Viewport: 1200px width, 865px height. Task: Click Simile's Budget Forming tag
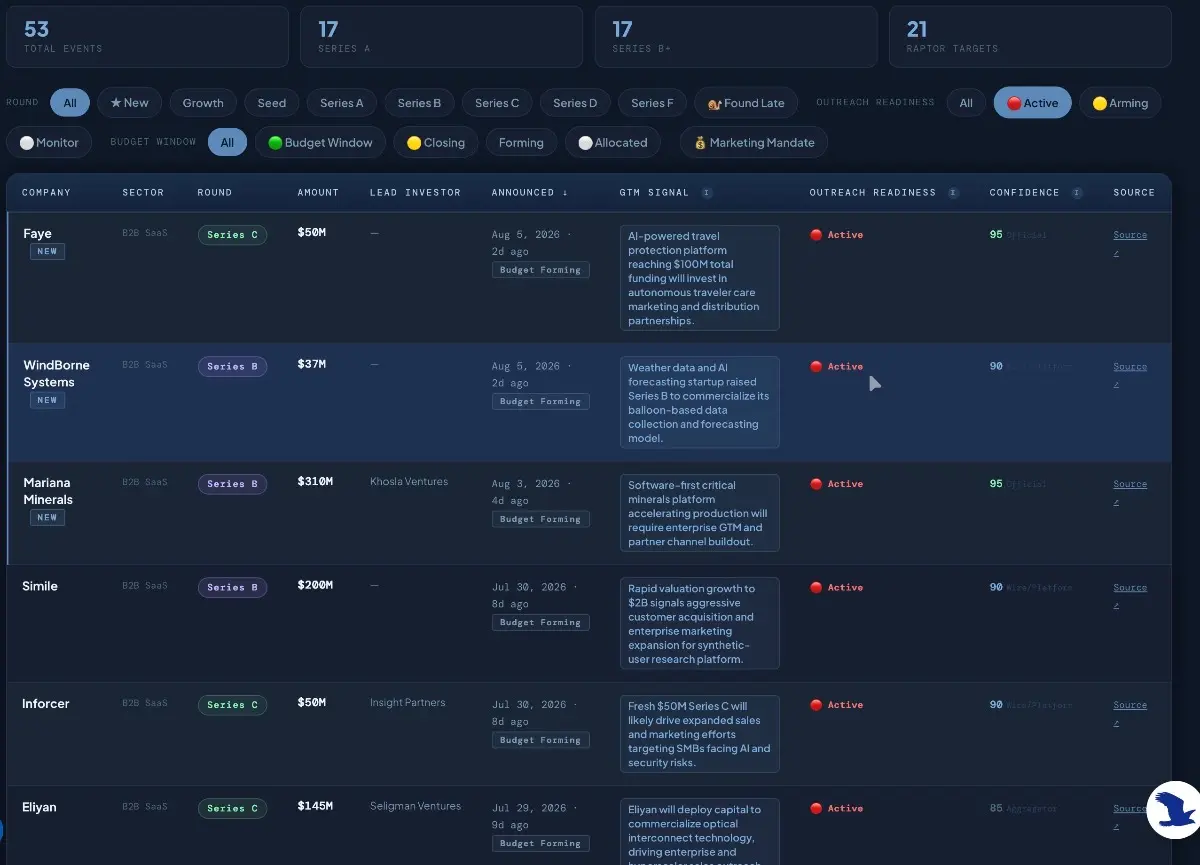(x=540, y=623)
